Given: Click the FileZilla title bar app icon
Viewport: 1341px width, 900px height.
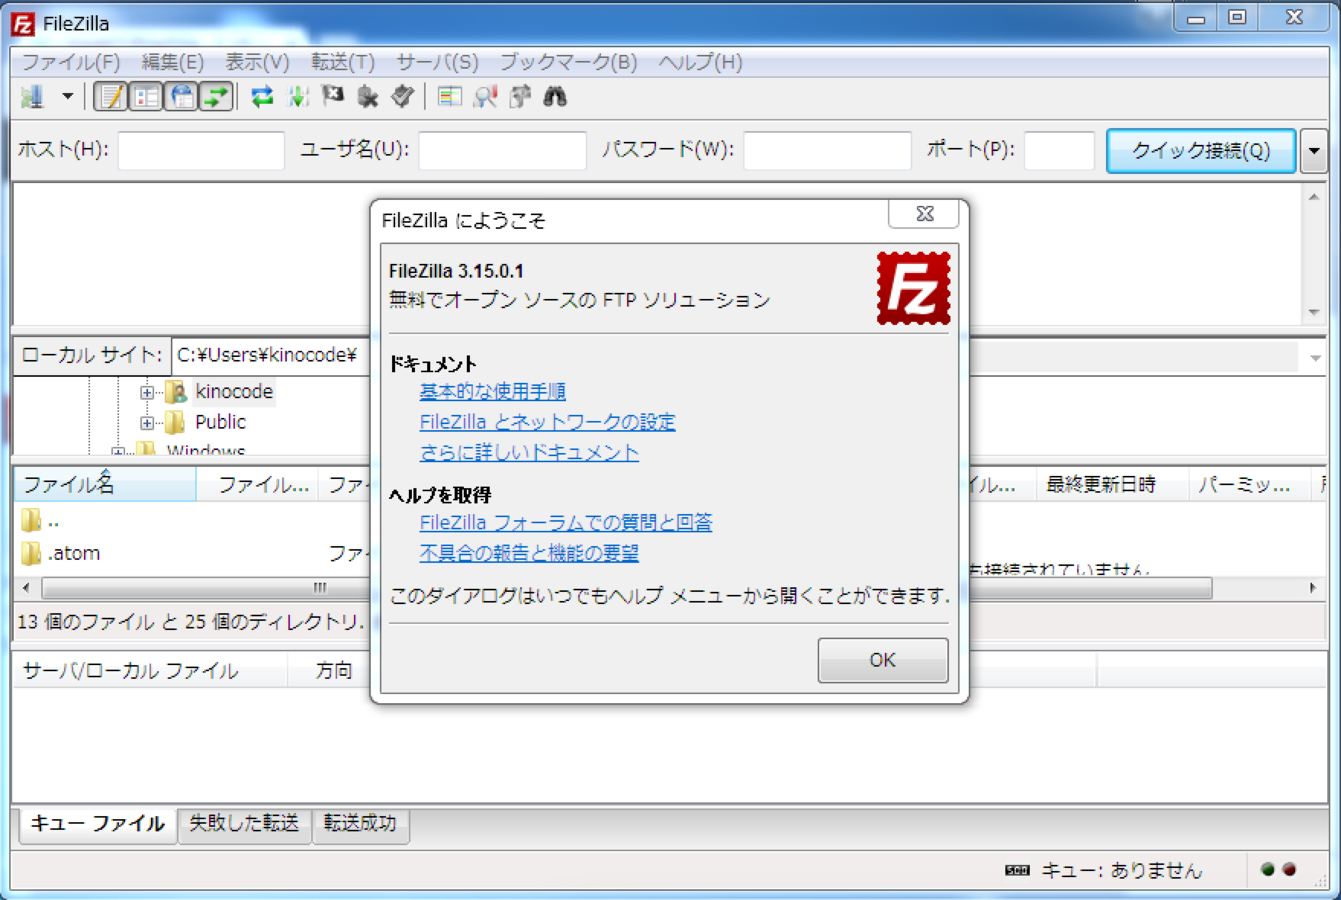Looking at the screenshot, I should 23,23.
